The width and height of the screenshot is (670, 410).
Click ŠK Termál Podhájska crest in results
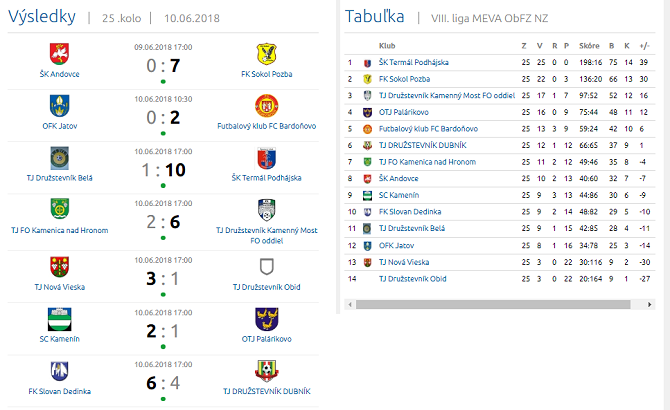[266, 157]
